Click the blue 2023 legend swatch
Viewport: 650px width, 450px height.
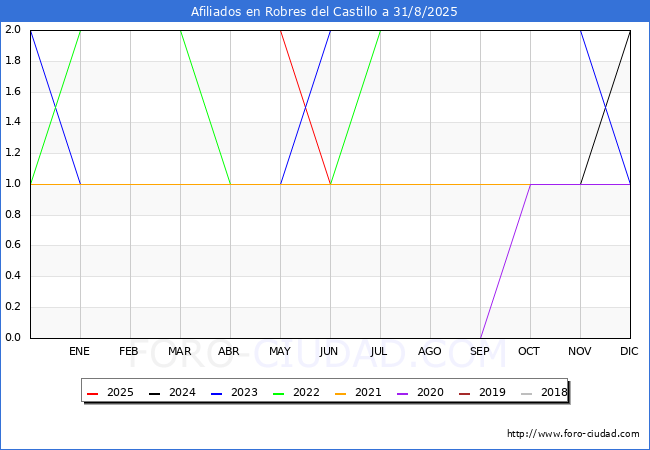pyautogui.click(x=216, y=394)
